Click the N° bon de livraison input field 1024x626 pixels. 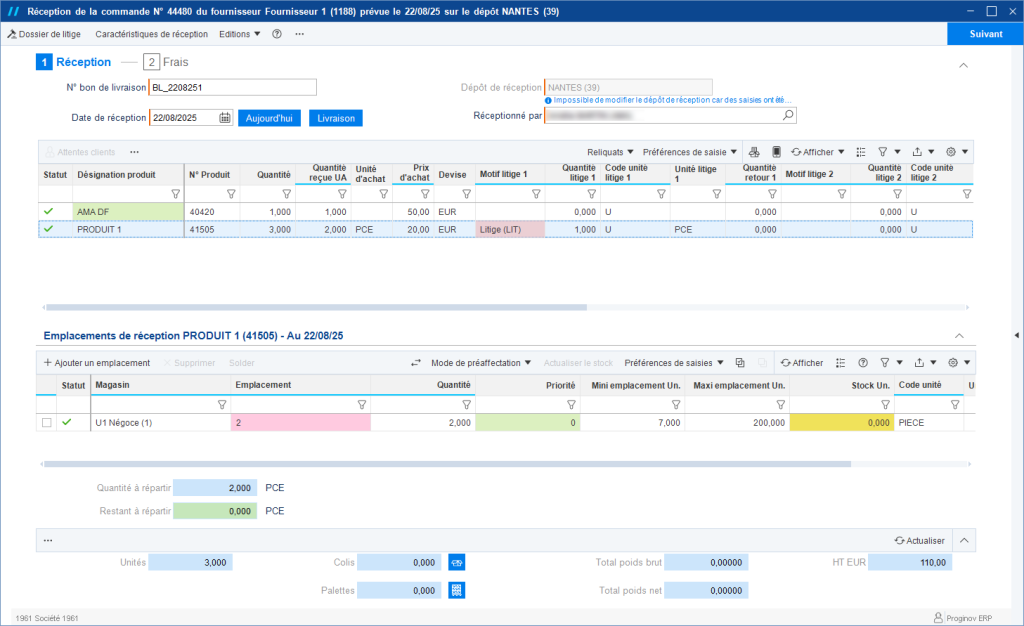point(232,87)
